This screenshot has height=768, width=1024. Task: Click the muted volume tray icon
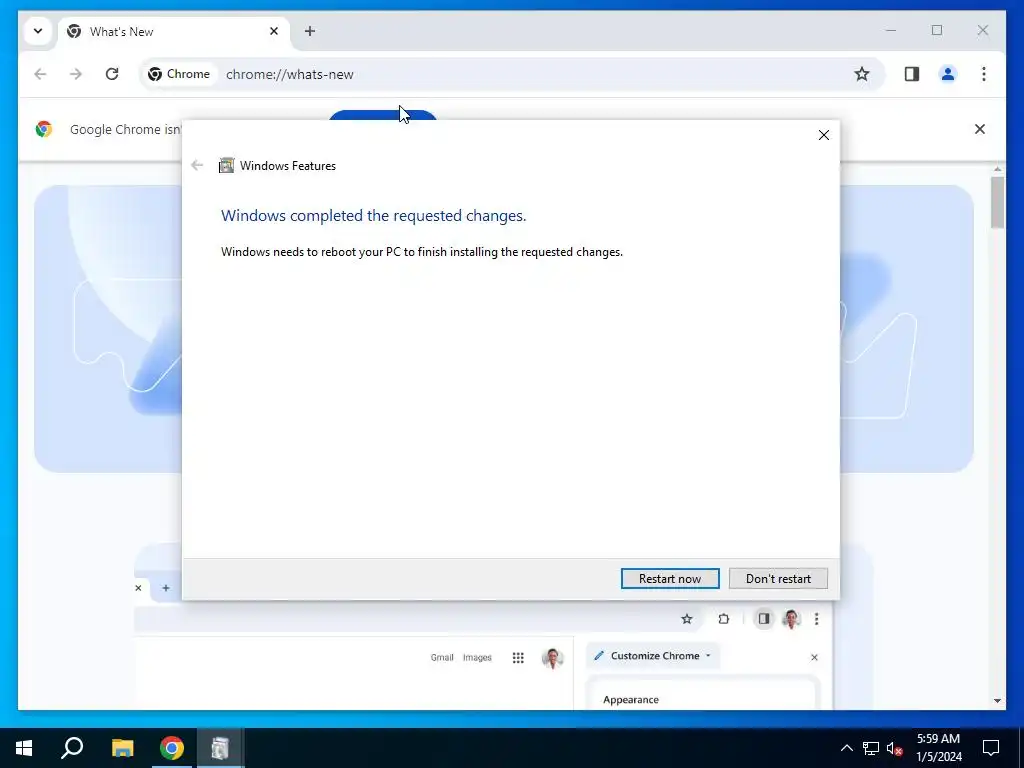coord(895,748)
